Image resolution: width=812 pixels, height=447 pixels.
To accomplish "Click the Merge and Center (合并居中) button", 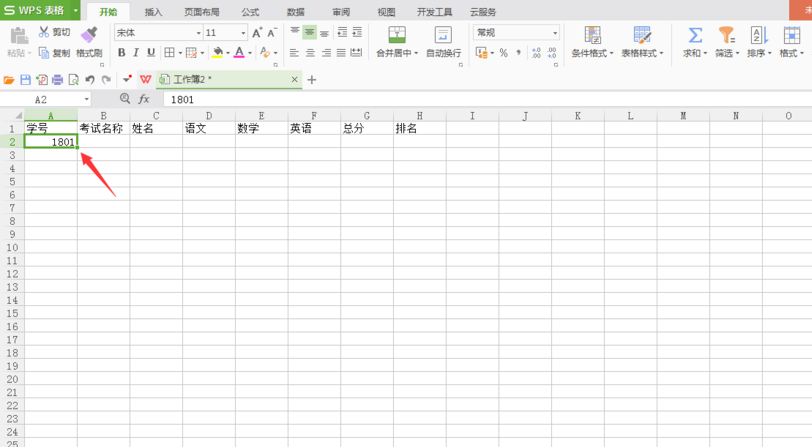I will pos(397,42).
